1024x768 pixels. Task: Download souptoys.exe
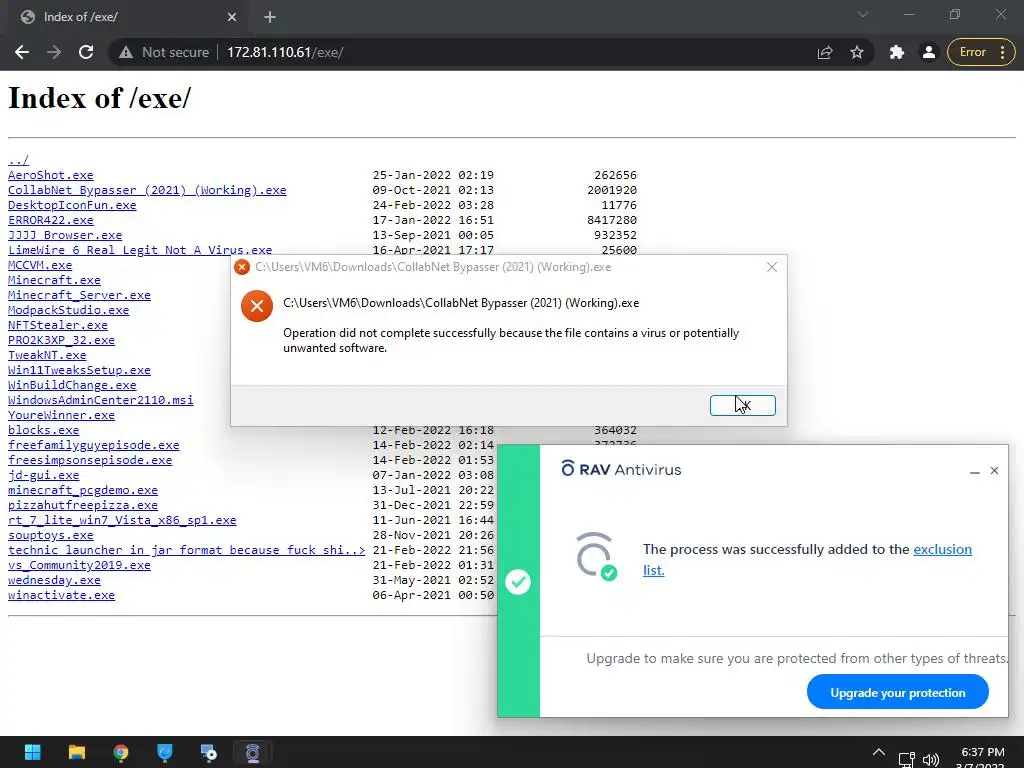pyautogui.click(x=51, y=535)
